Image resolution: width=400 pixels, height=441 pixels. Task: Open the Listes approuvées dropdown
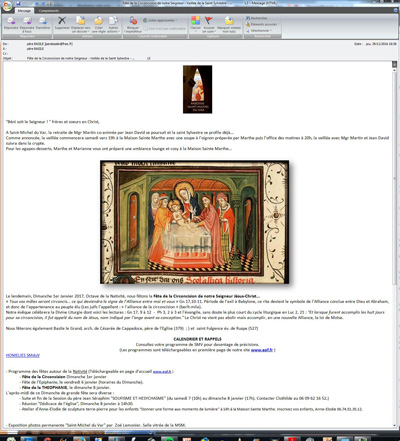pos(160,20)
